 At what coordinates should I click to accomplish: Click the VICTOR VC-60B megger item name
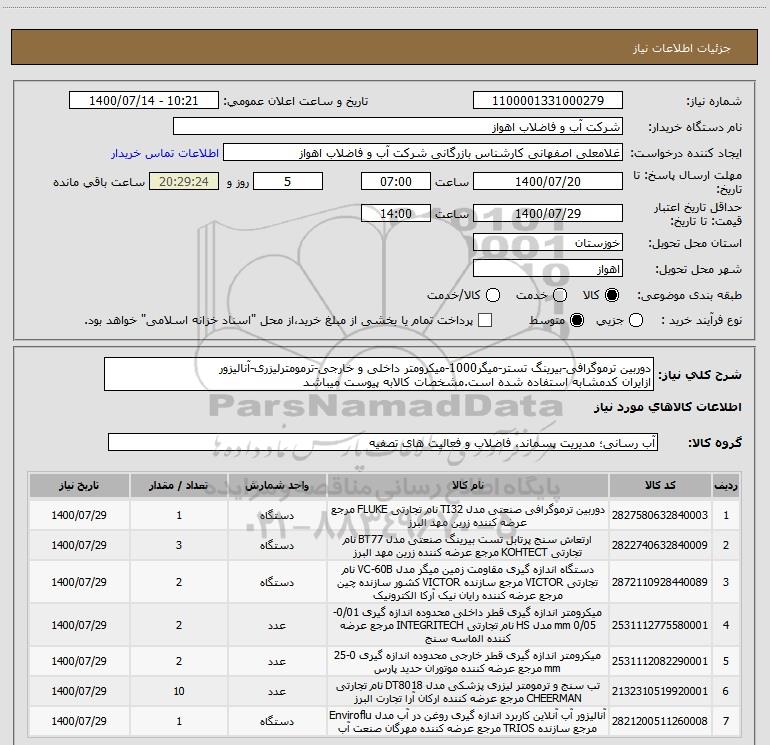[468, 582]
